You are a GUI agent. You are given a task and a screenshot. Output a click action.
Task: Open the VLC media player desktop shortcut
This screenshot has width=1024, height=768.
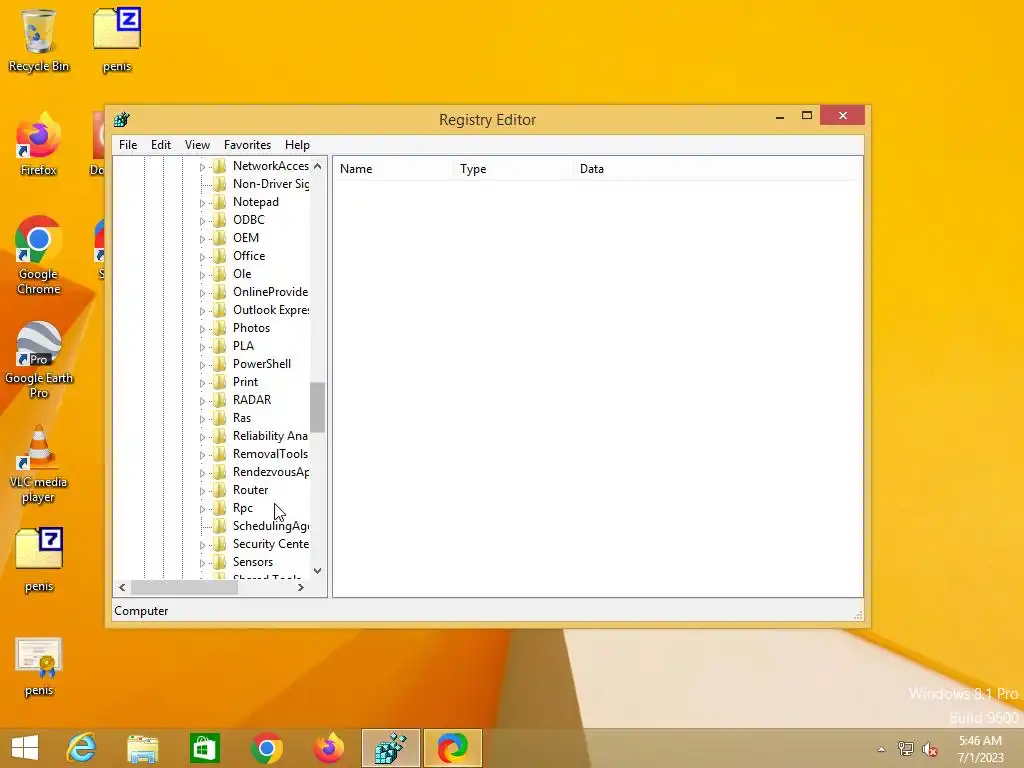pos(39,464)
